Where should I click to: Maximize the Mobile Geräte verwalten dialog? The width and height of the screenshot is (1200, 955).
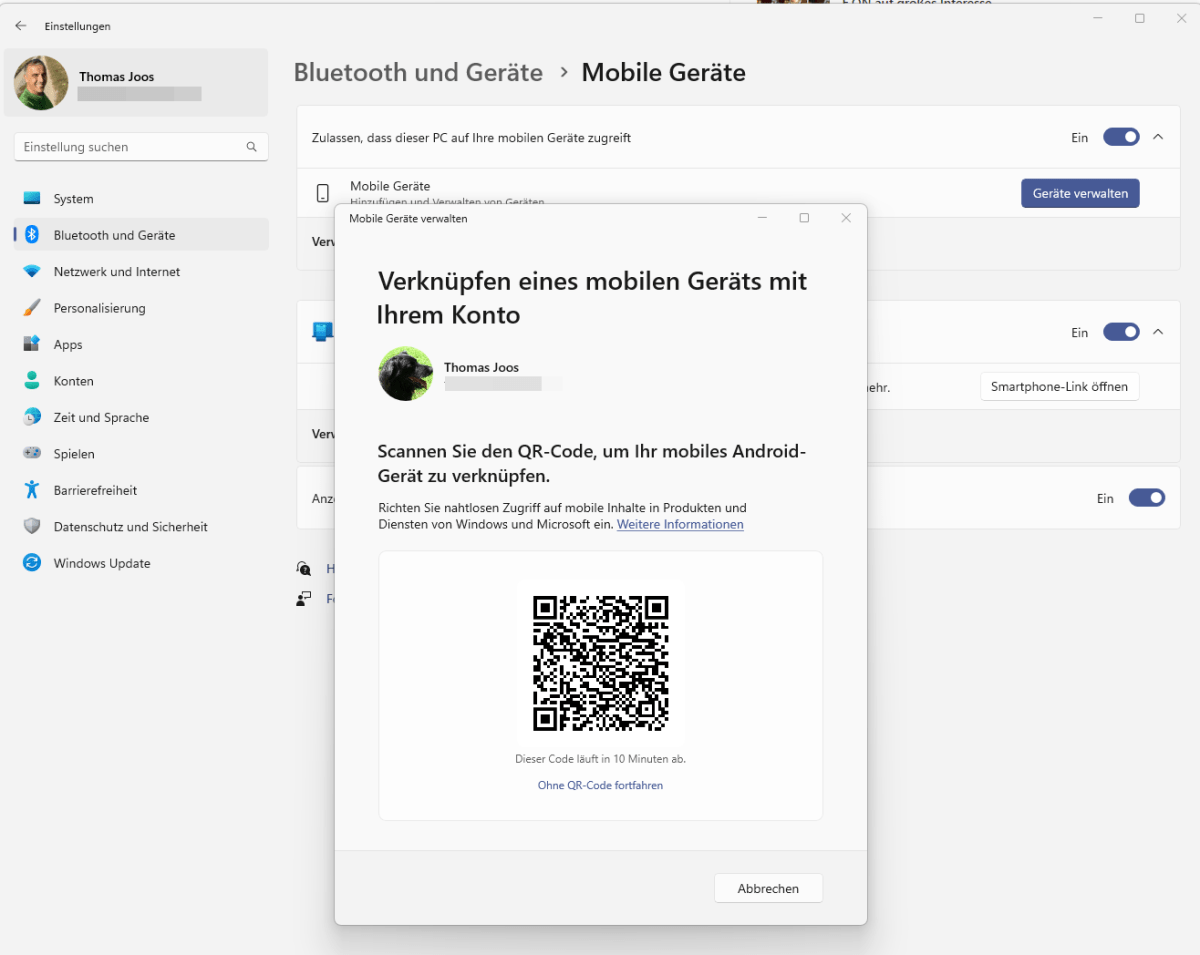(804, 218)
